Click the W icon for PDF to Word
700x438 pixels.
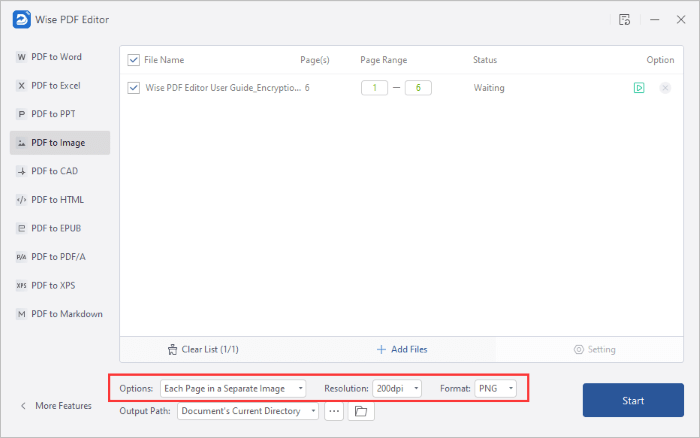pos(21,57)
